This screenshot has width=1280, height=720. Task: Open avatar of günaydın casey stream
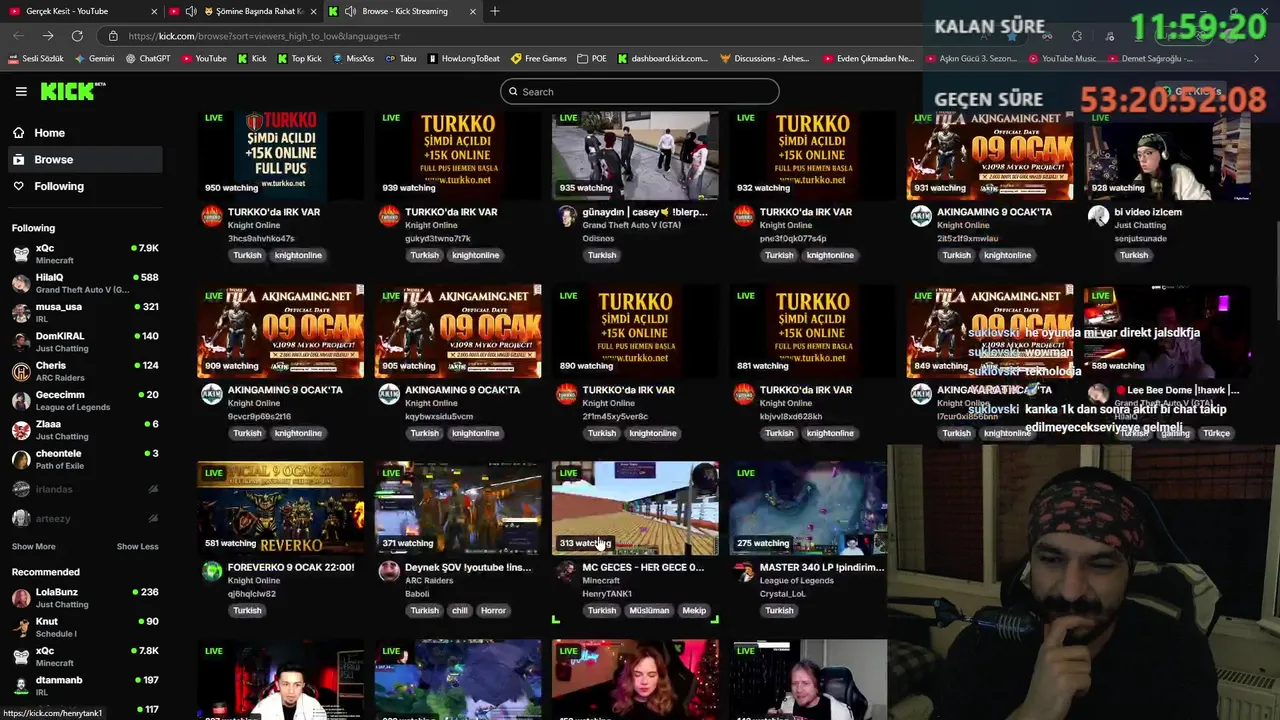pyautogui.click(x=566, y=216)
